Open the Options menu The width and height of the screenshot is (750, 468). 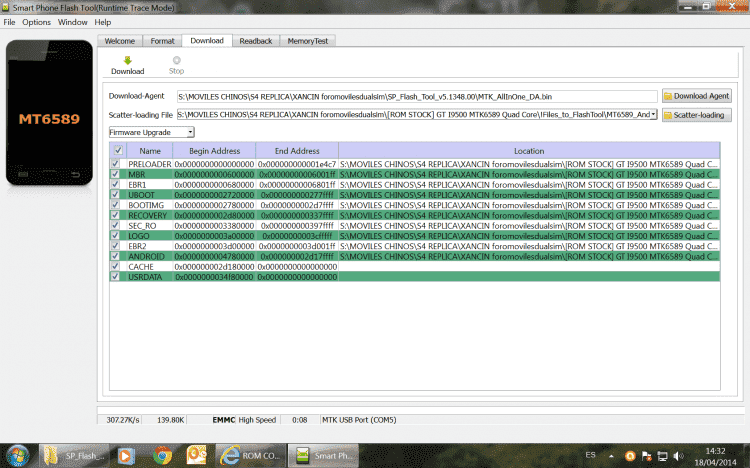(36, 22)
